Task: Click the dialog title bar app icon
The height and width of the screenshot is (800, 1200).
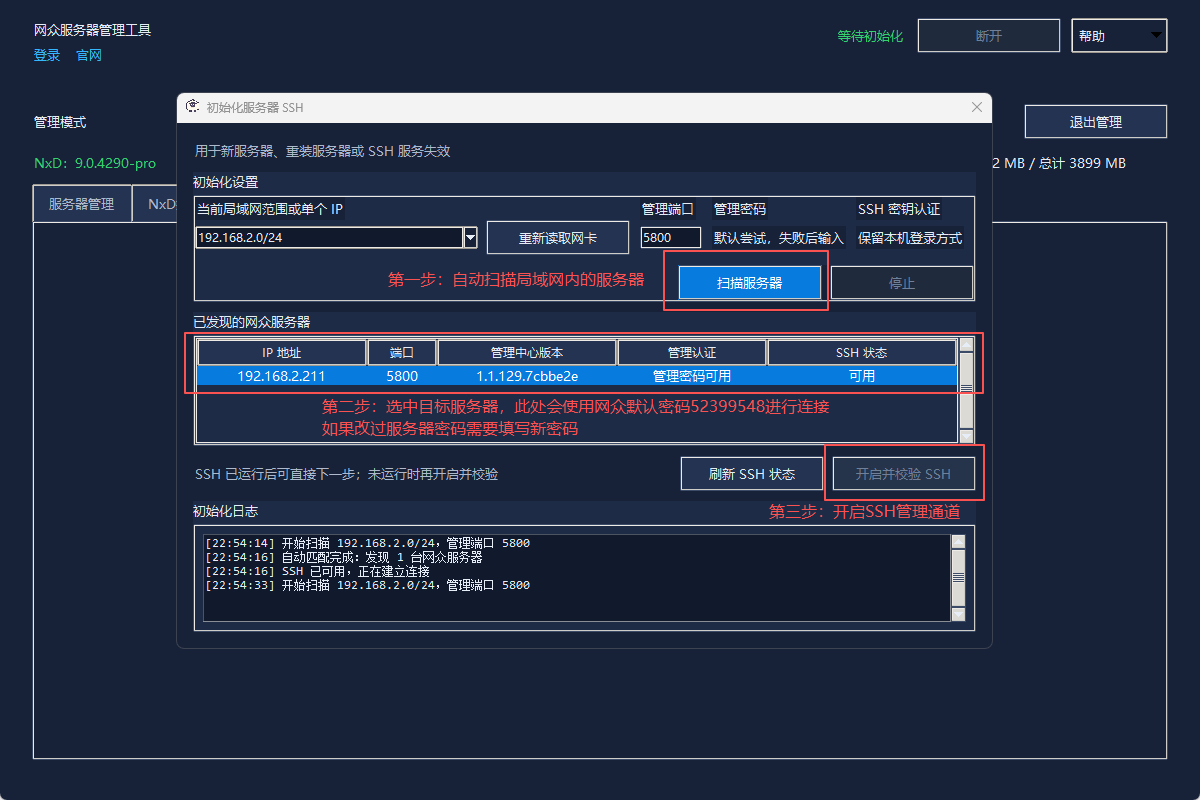Action: (x=192, y=106)
